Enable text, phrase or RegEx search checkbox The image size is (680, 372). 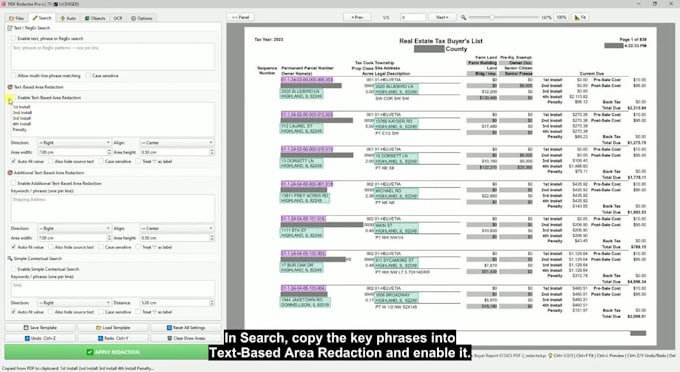tap(13, 39)
